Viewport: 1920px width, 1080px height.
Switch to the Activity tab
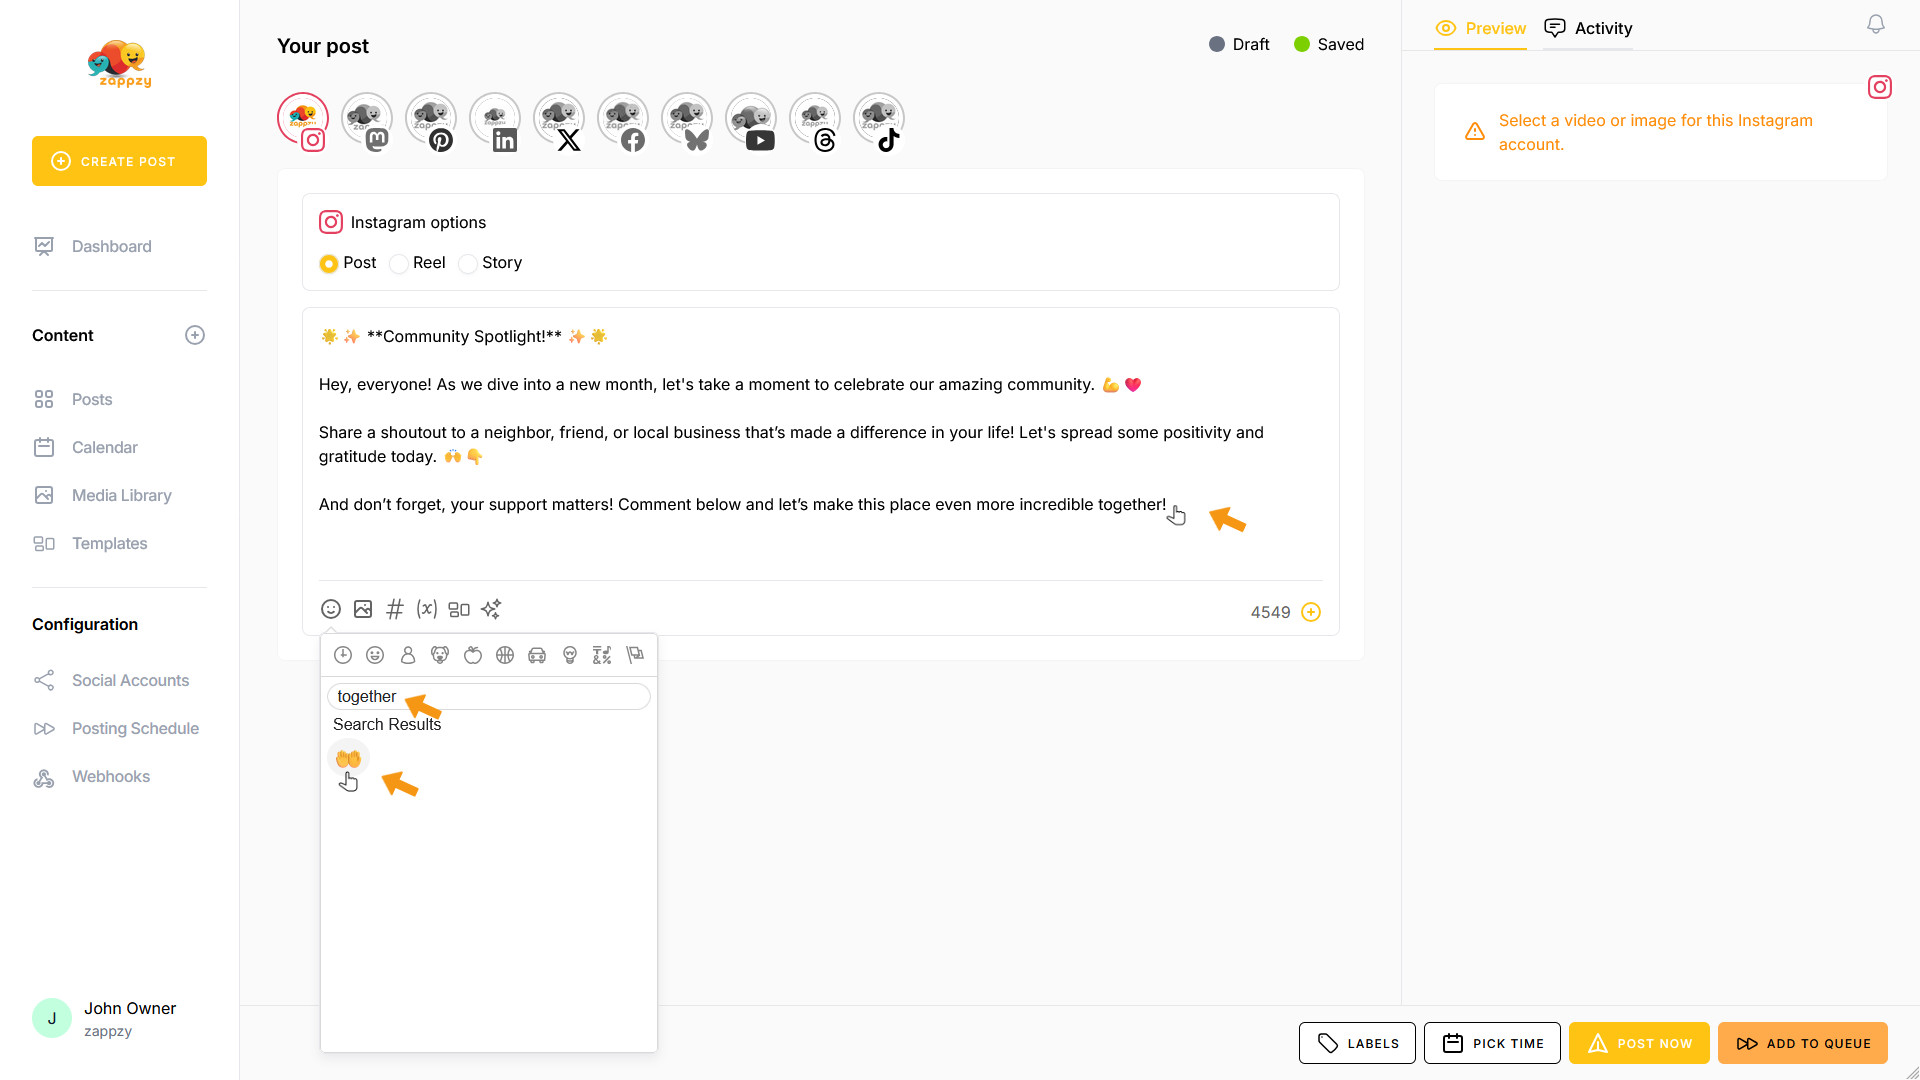1588,28
